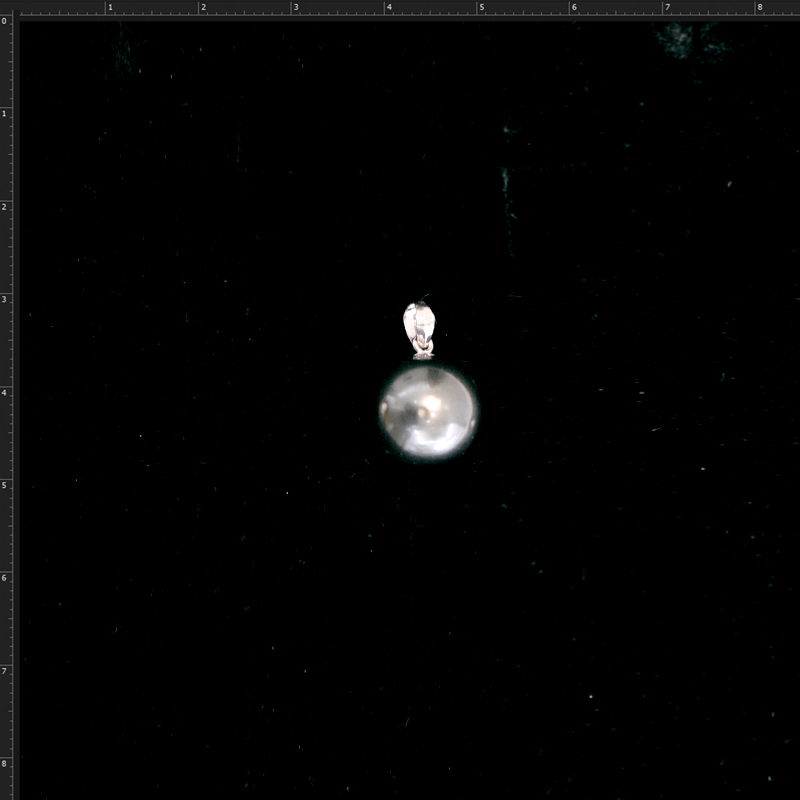Click the silver bail above the pearl

[x=420, y=329]
